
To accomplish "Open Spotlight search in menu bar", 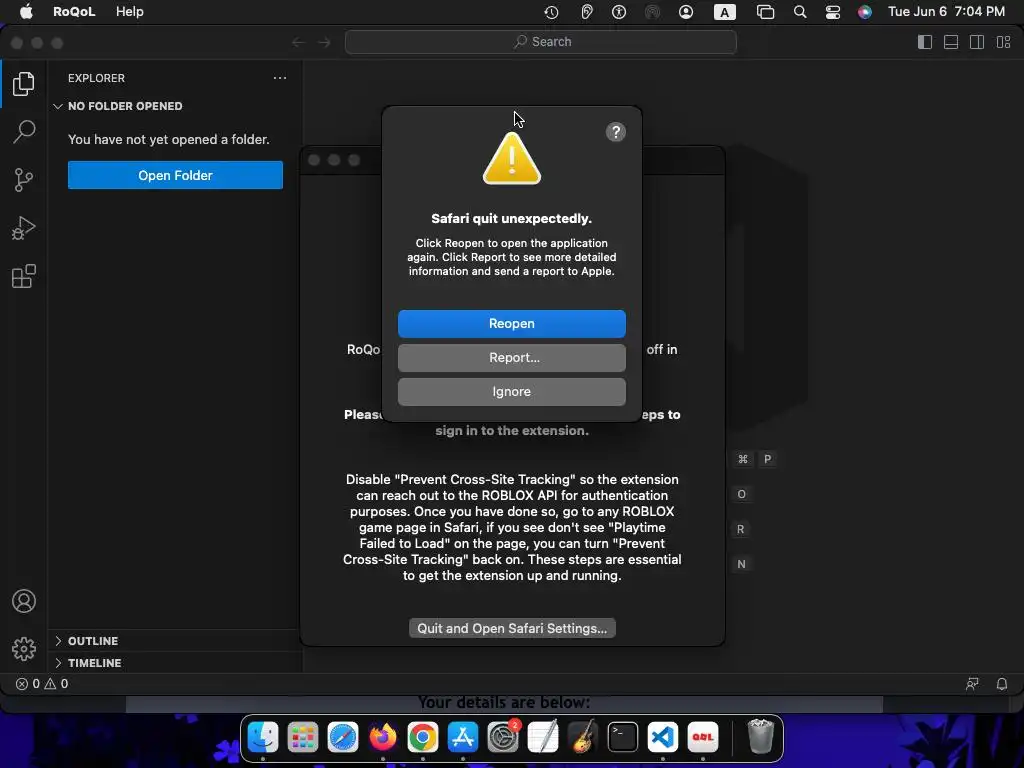I will 799,12.
